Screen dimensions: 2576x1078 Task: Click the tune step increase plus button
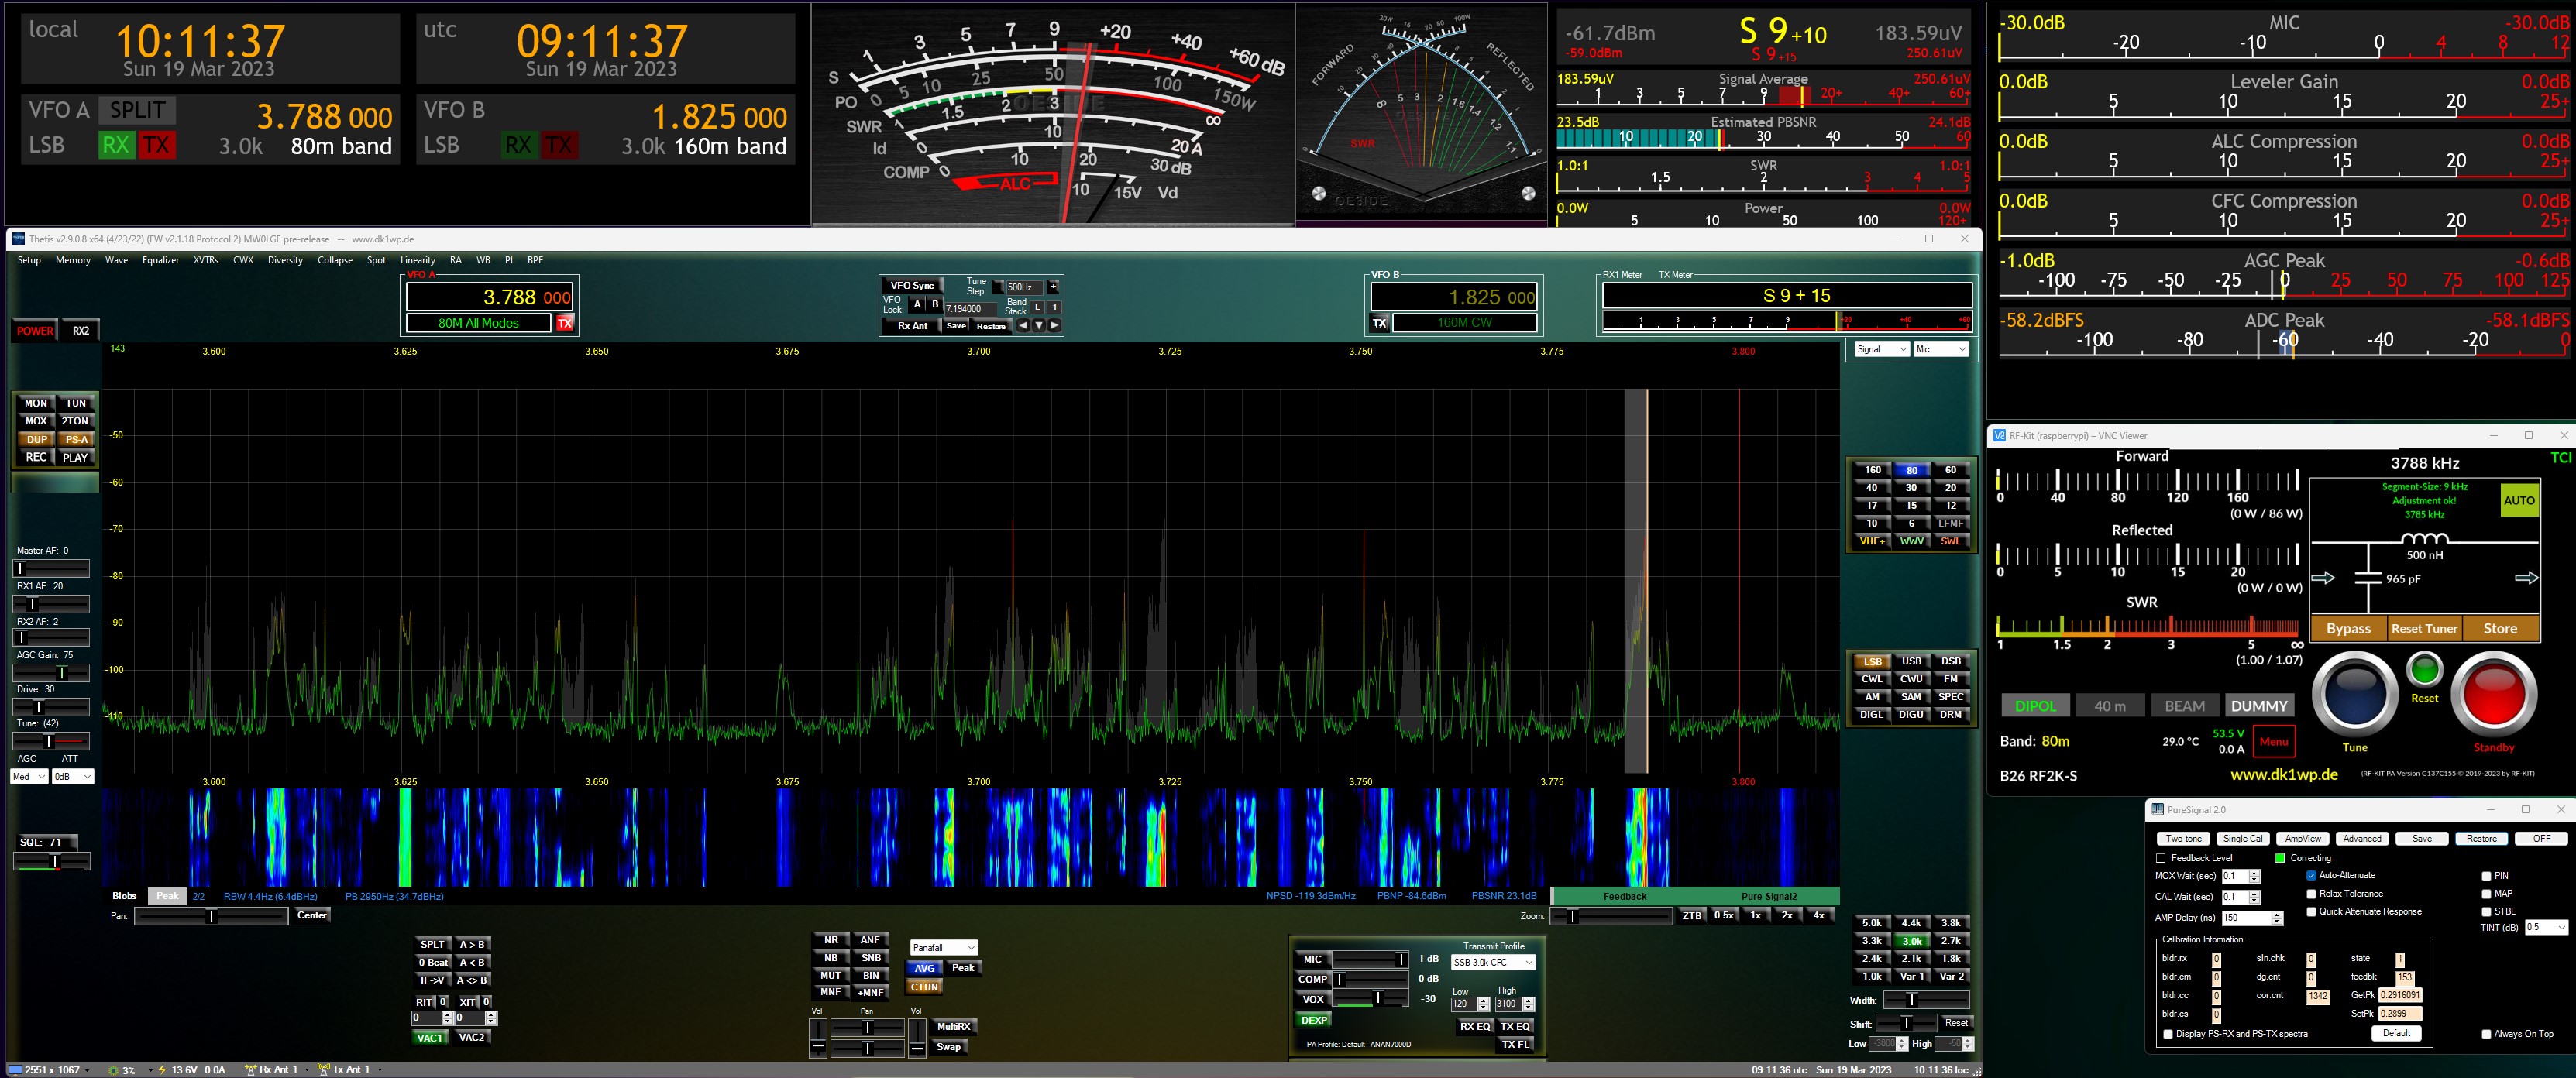[x=1053, y=287]
